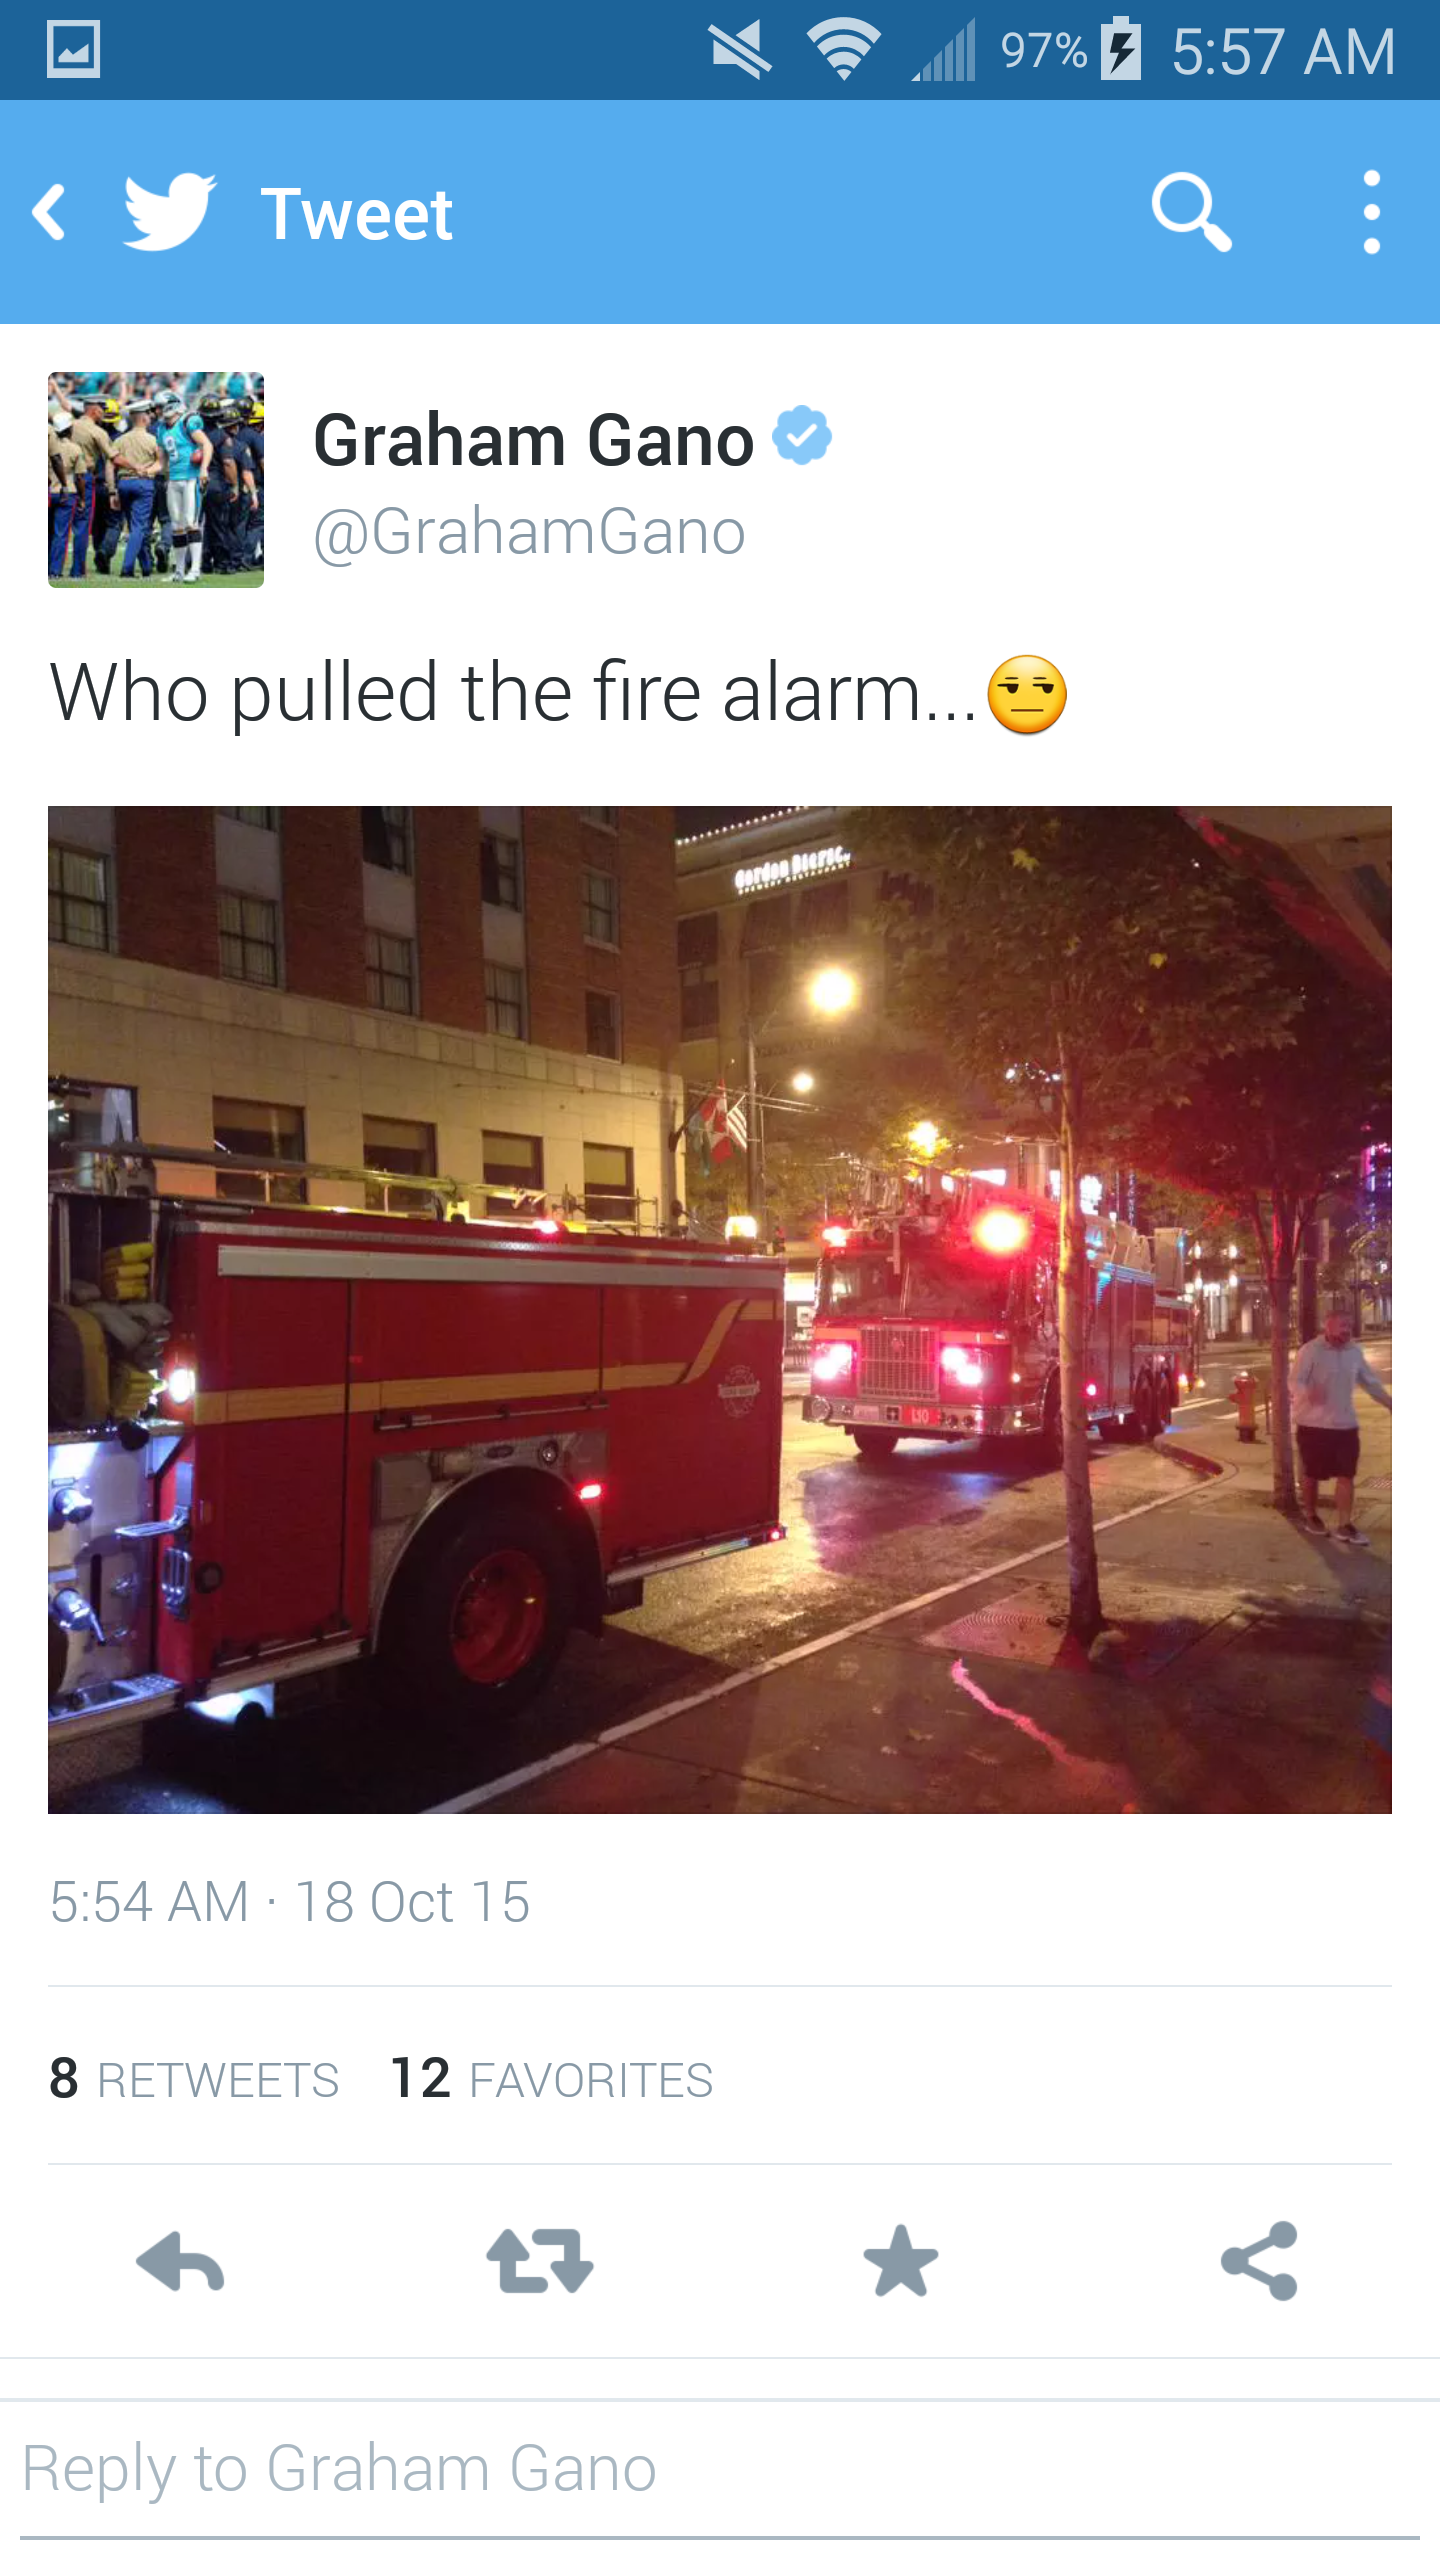Open the @GrahamGano handle

(x=529, y=531)
